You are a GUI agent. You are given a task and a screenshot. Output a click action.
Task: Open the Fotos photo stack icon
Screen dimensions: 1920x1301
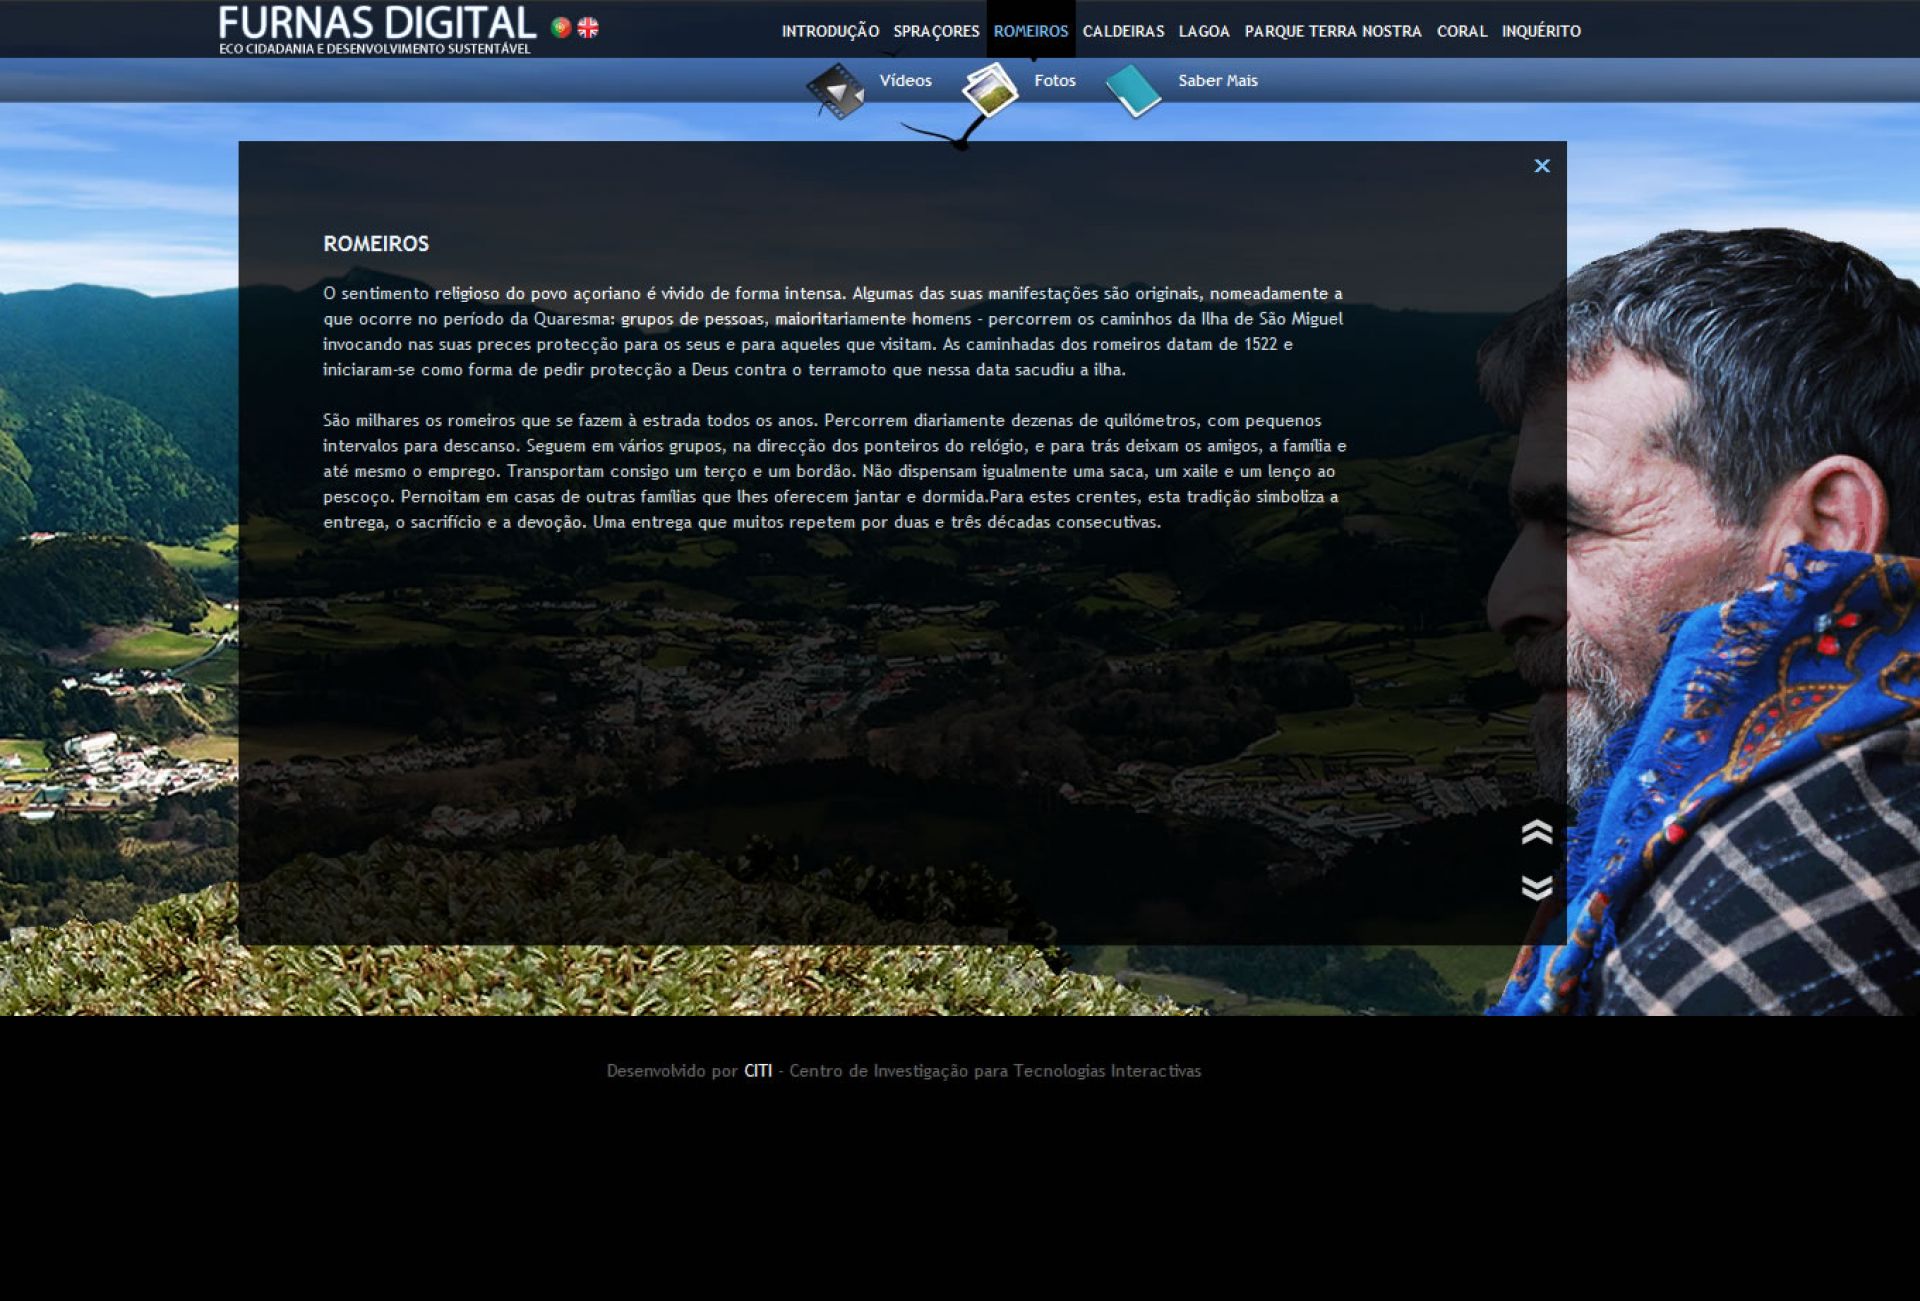989,90
